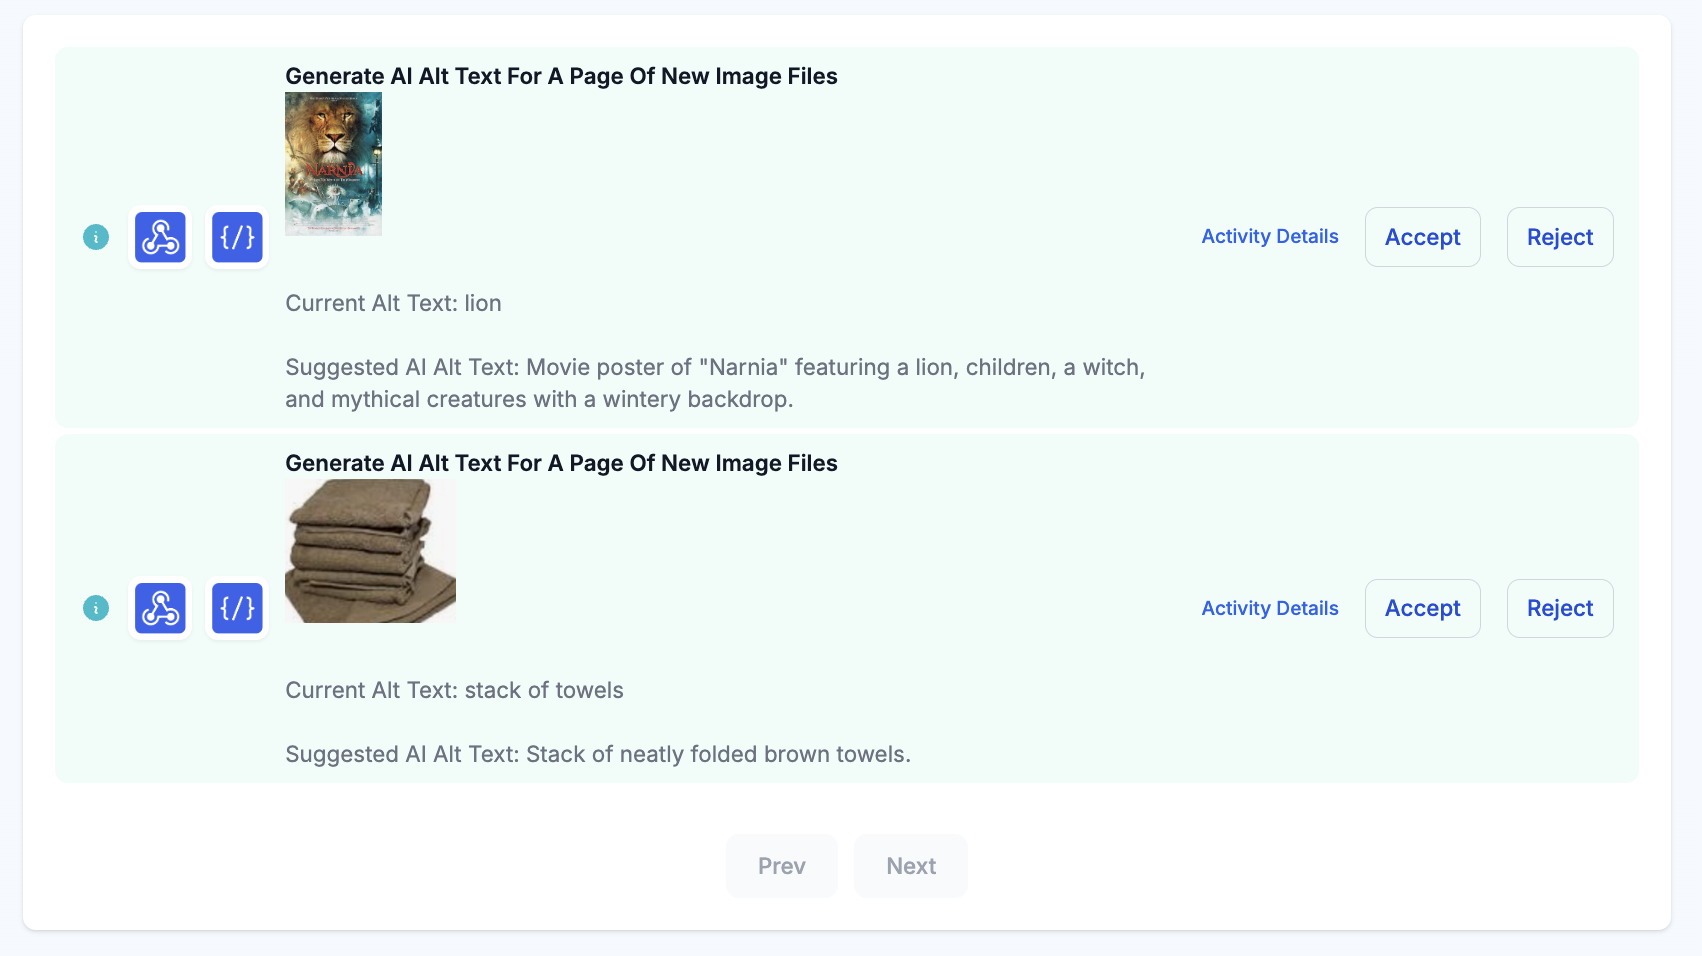Click 'Stack of neatly folded brown towels' suggestion
1702x956 pixels.
598,754
